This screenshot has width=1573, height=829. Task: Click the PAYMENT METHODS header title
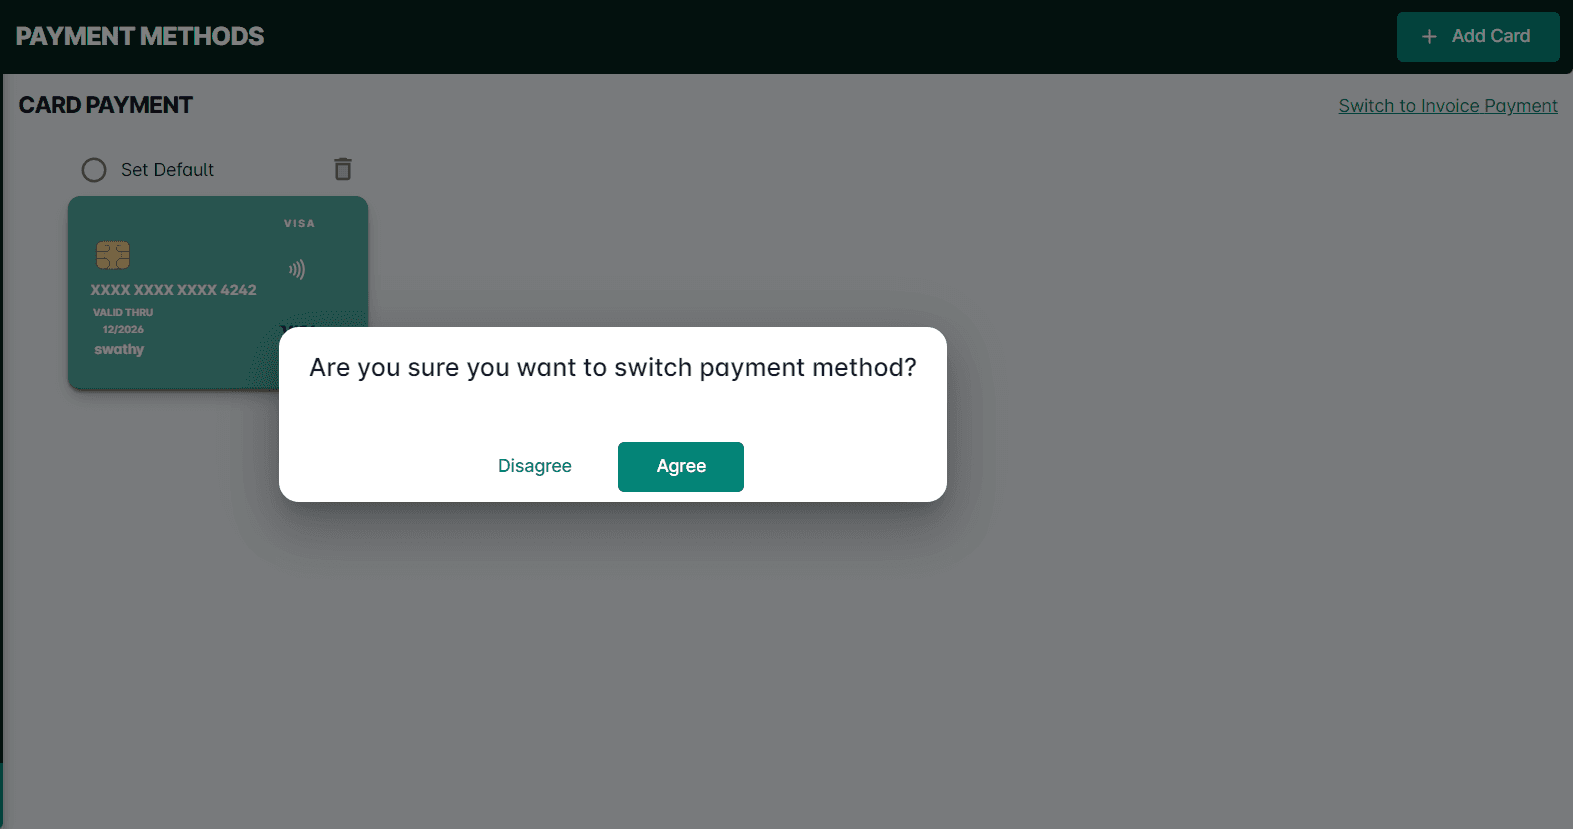point(140,37)
